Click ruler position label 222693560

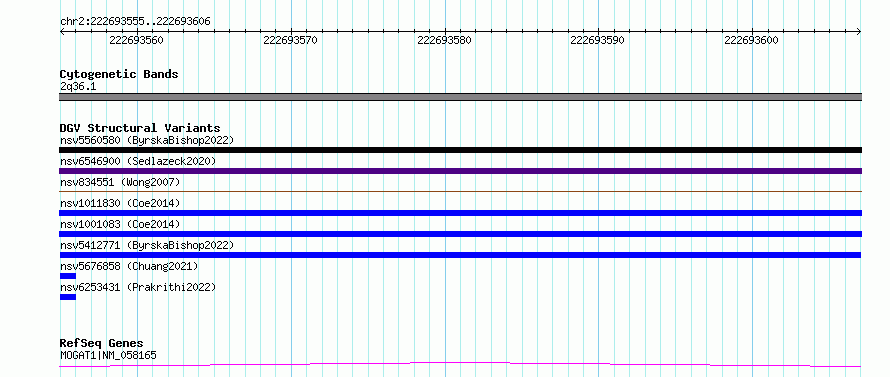point(136,40)
